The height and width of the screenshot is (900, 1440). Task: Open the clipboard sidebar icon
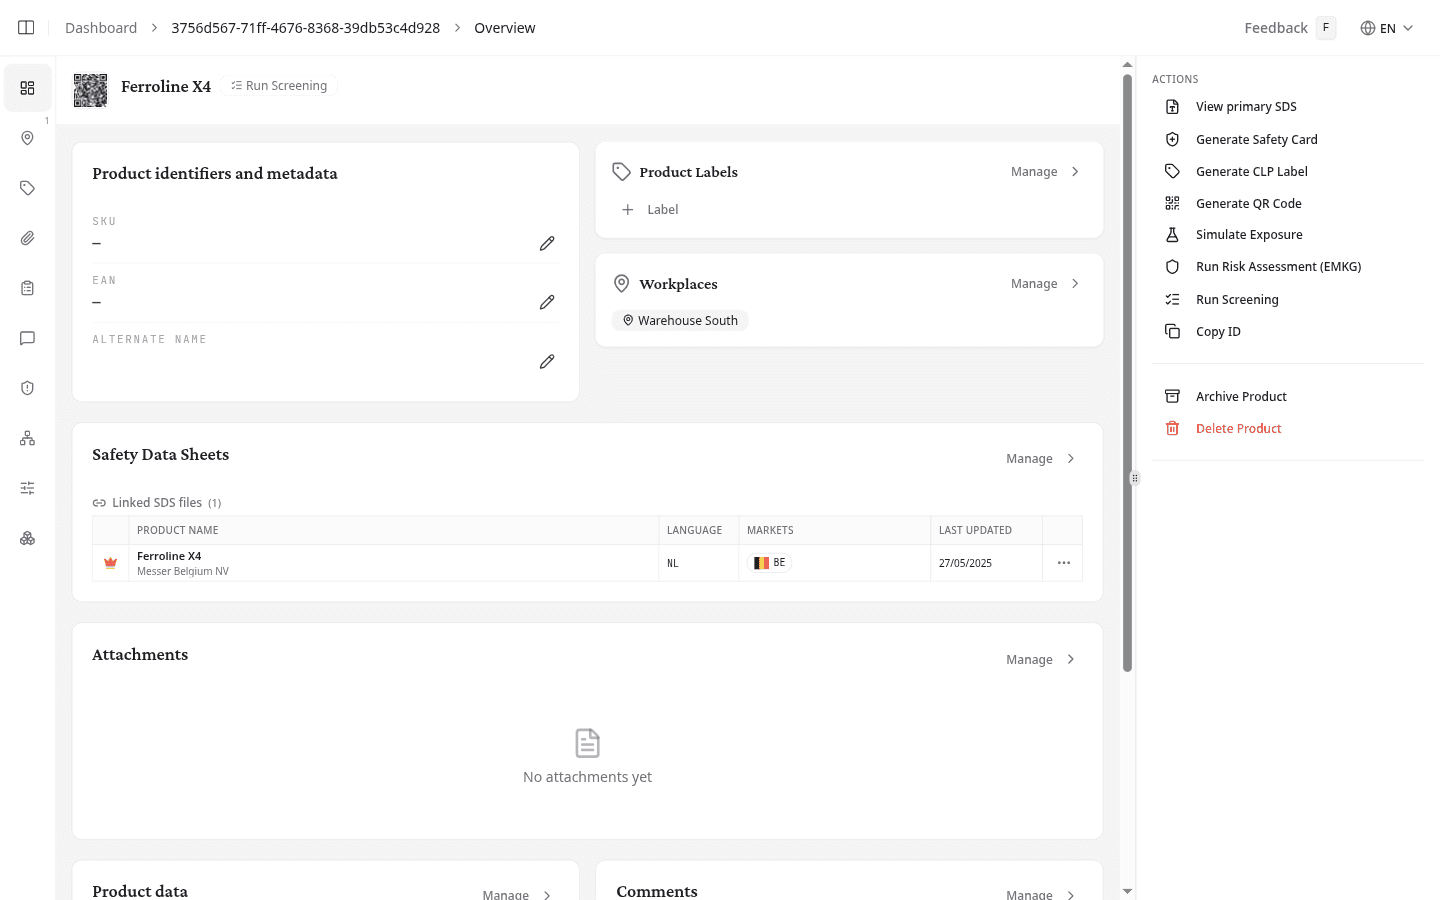click(x=27, y=288)
